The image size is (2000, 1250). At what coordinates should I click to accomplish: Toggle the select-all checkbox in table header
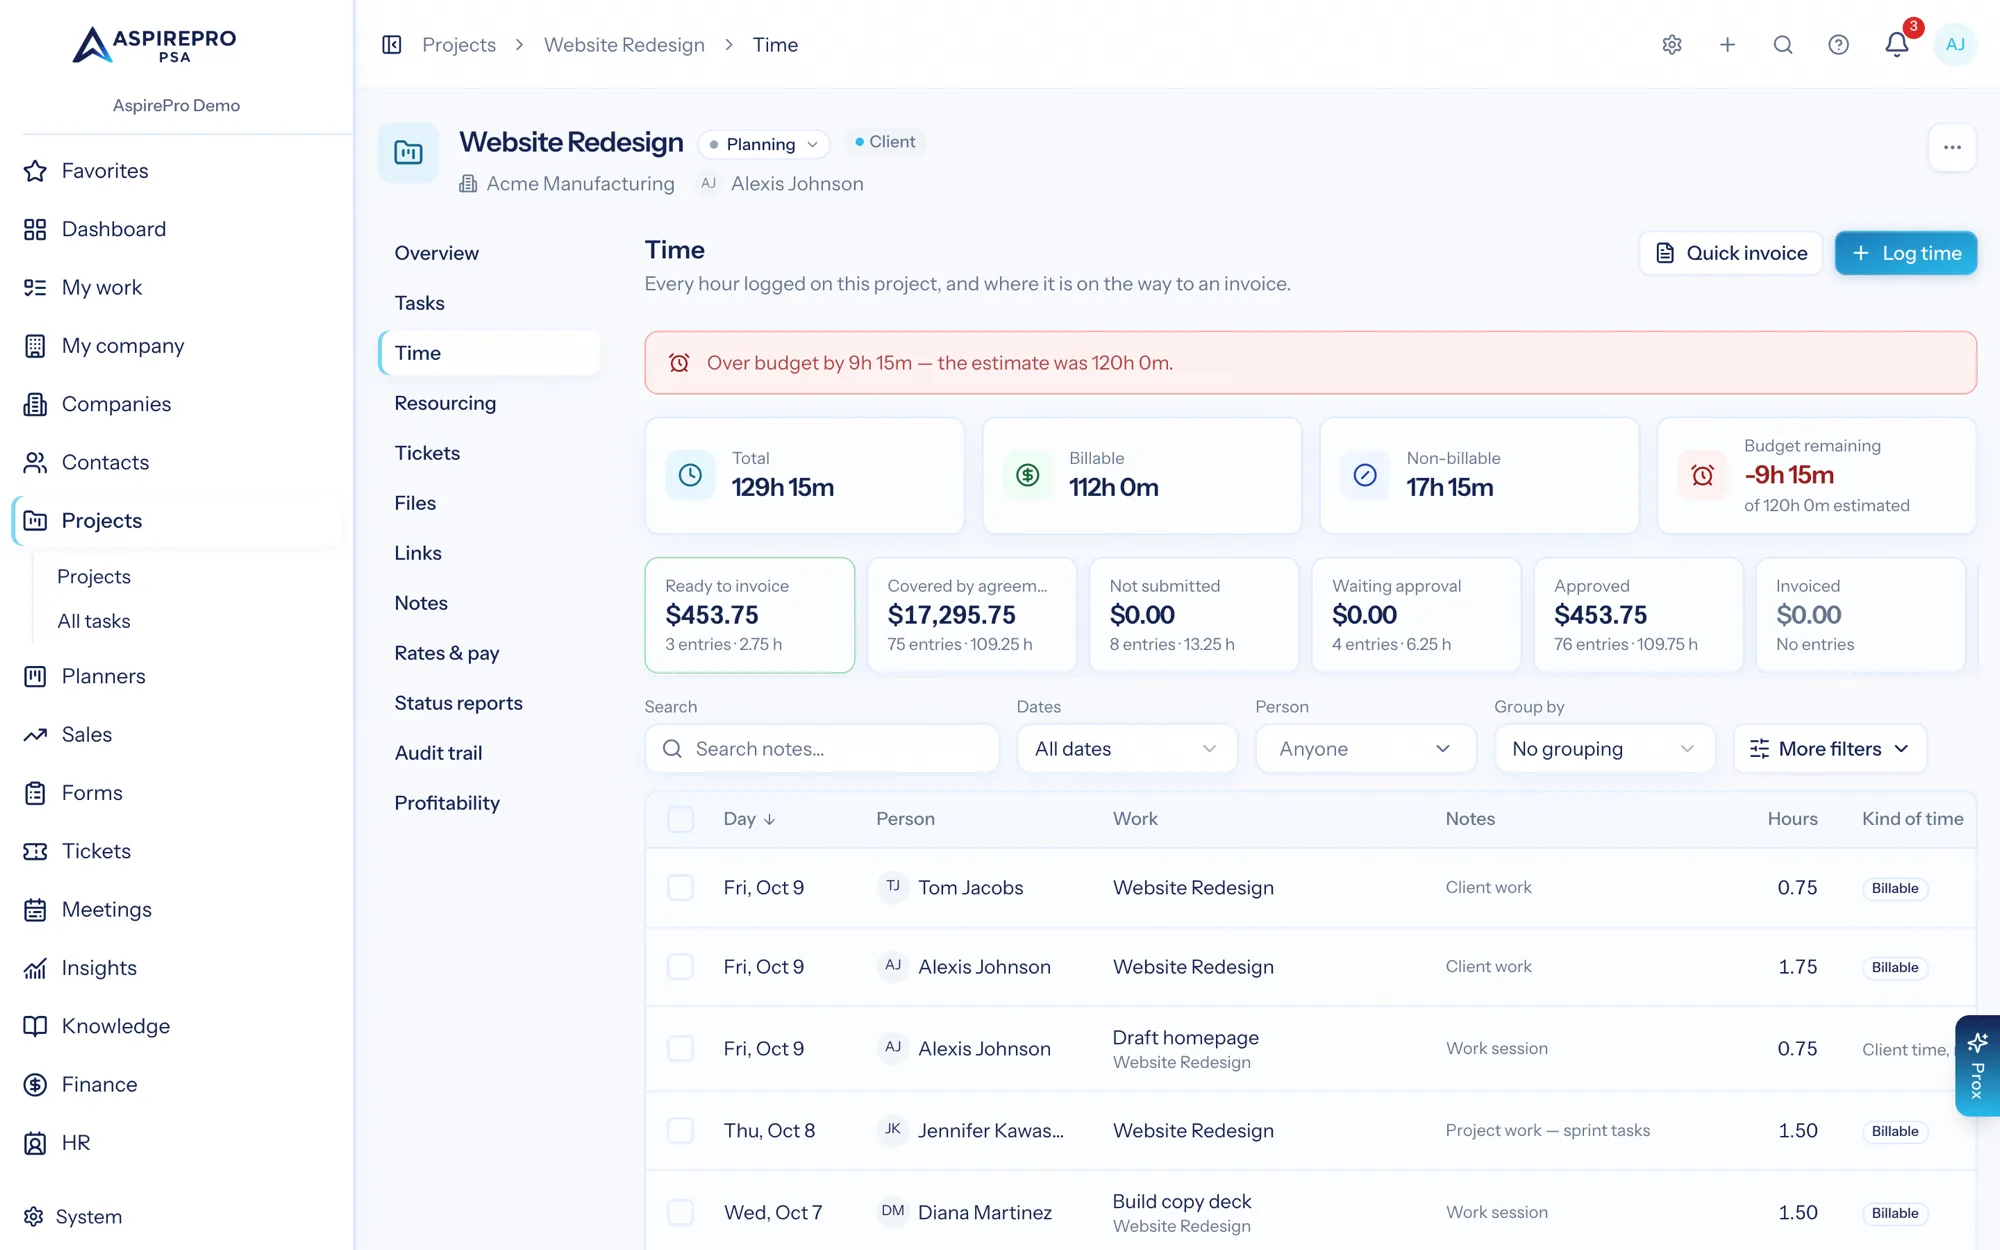680,819
